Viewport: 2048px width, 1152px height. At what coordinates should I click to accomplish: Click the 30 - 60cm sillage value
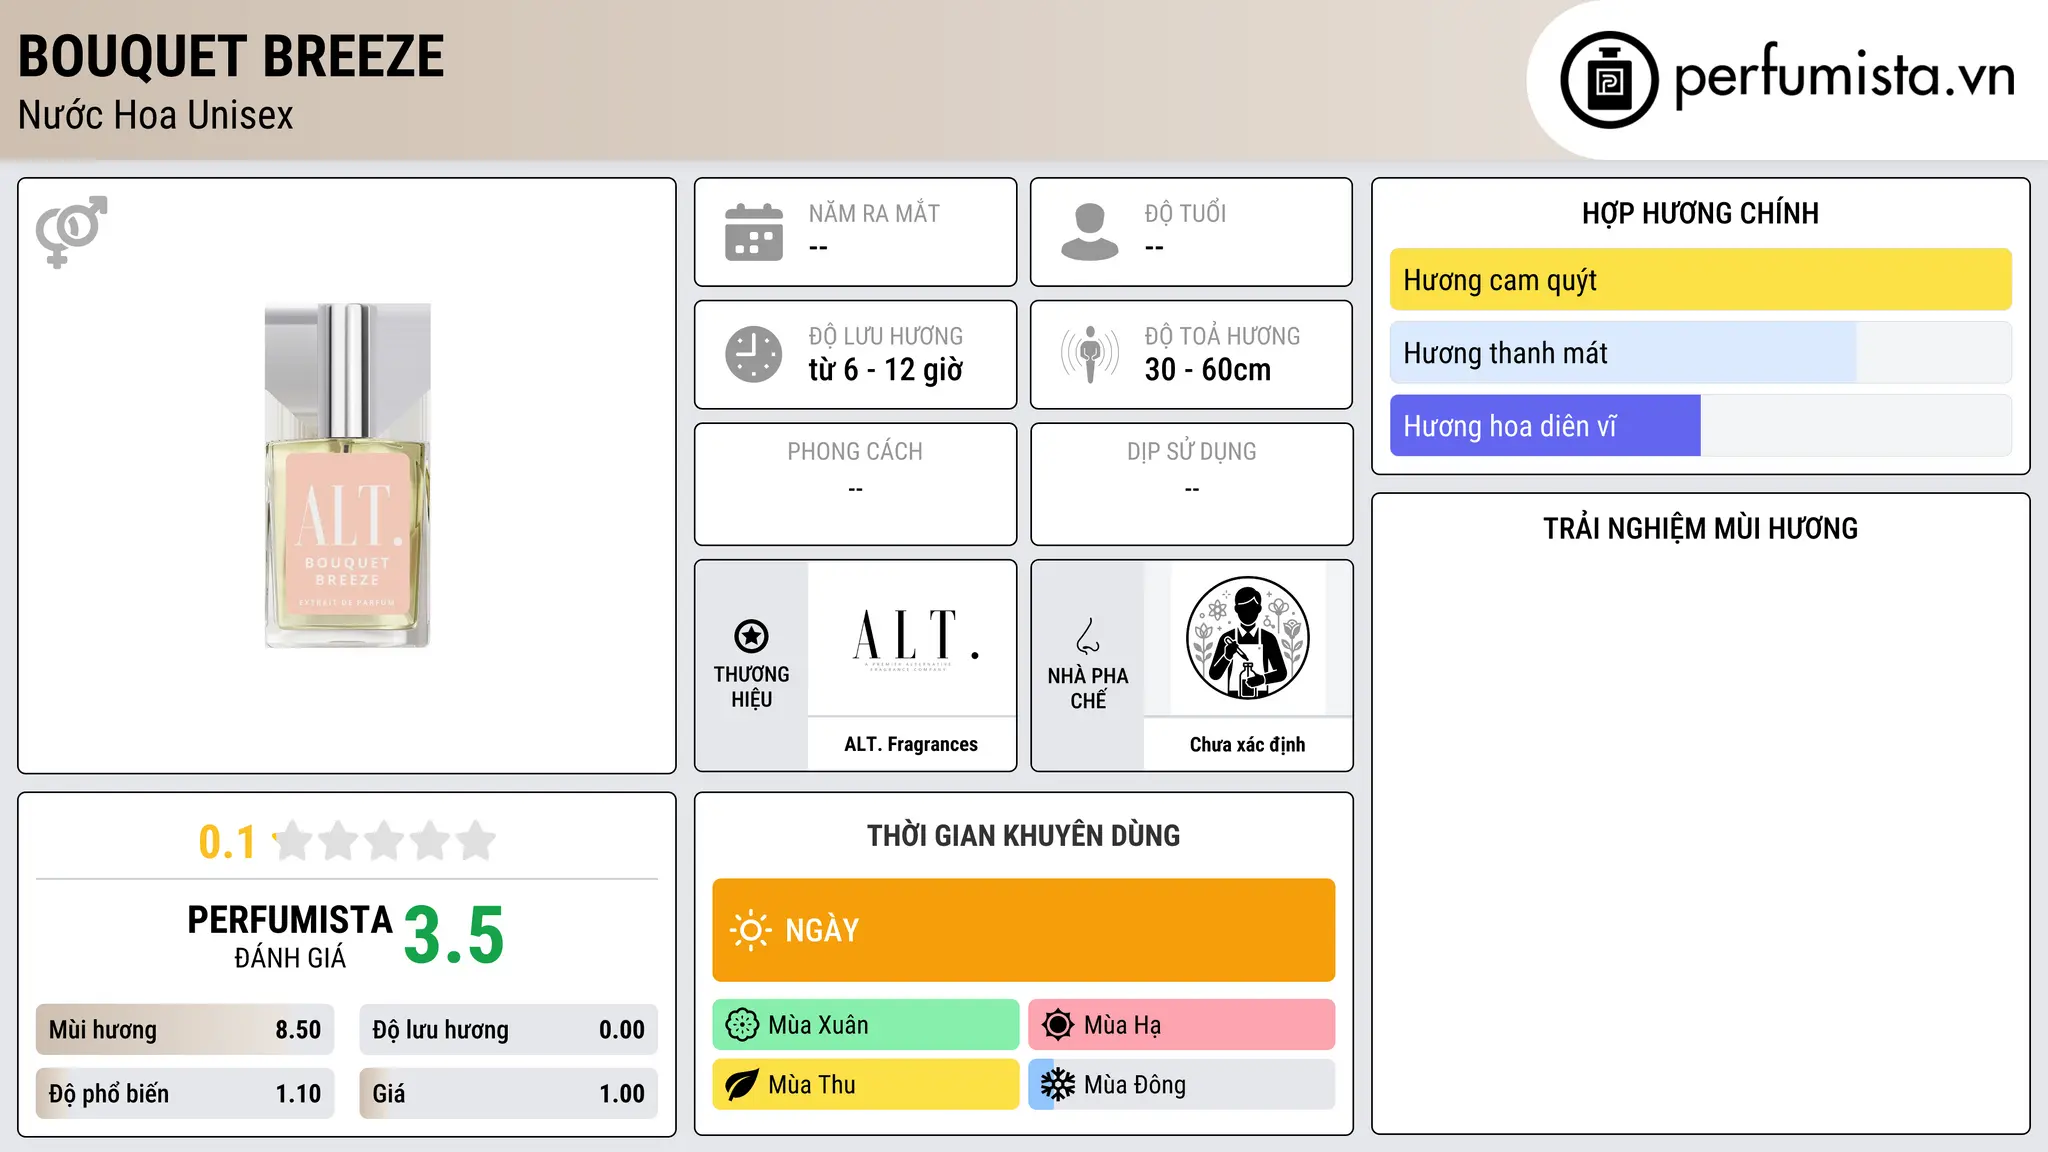1208,370
